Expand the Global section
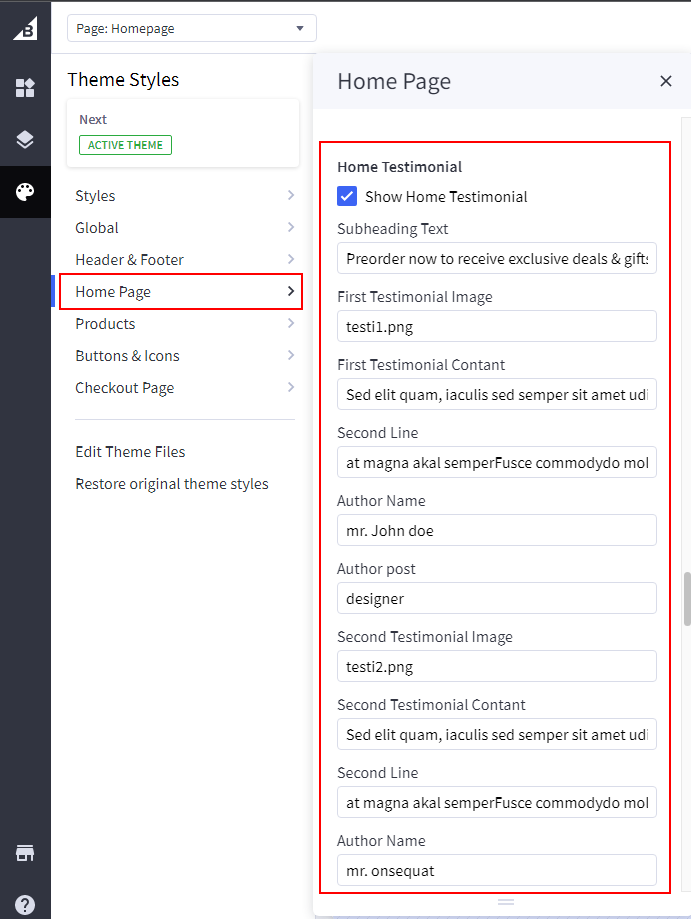Image resolution: width=691 pixels, height=919 pixels. tap(185, 228)
